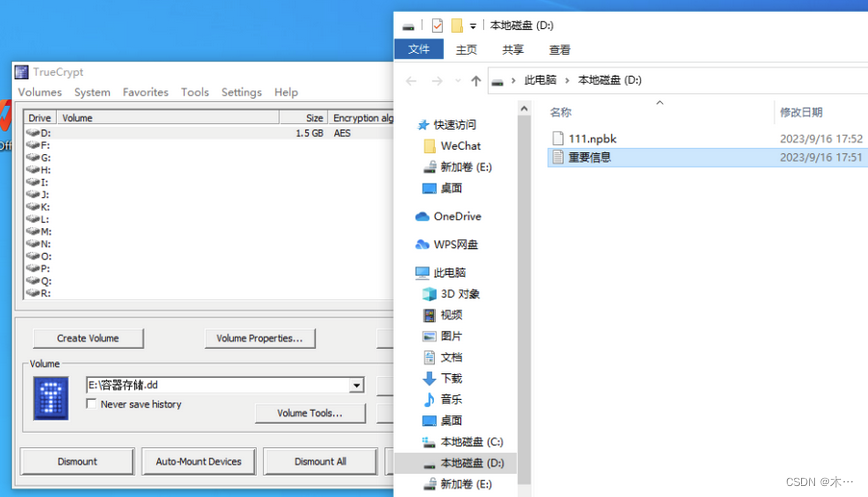Viewport: 868px width, 497px height.
Task: Switch to the 查看 ribbon tab
Action: point(559,50)
